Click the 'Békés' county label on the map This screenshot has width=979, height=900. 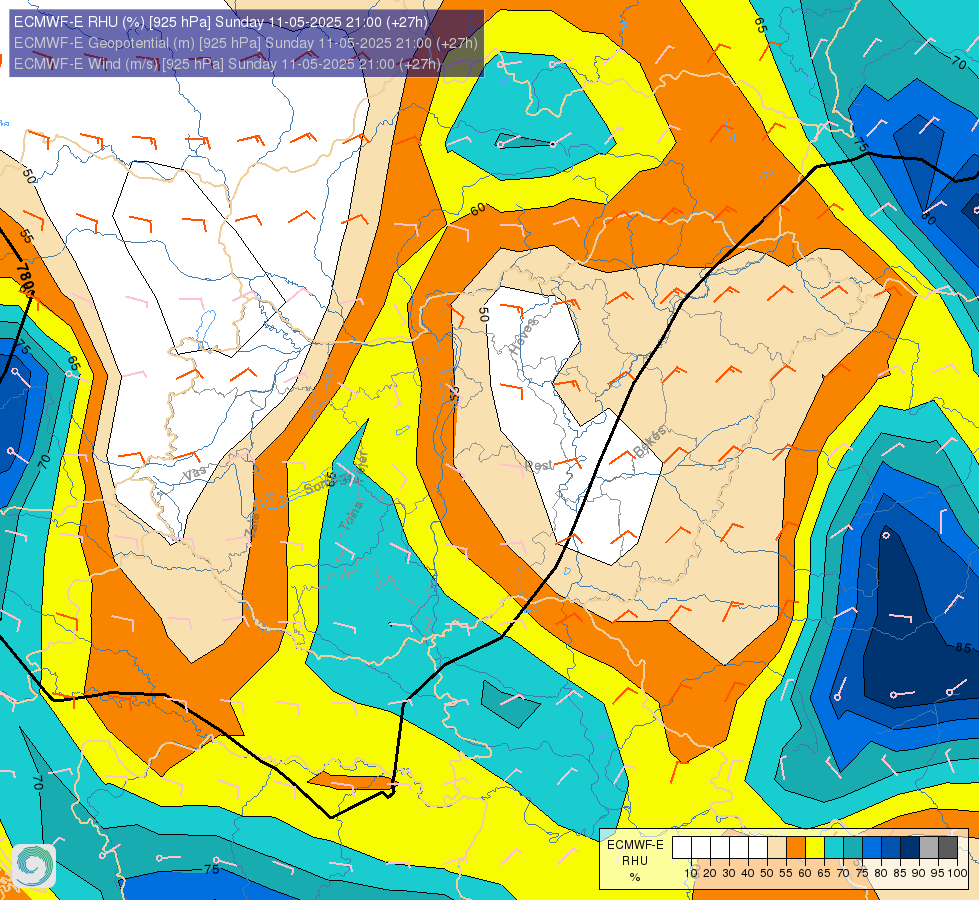point(649,442)
